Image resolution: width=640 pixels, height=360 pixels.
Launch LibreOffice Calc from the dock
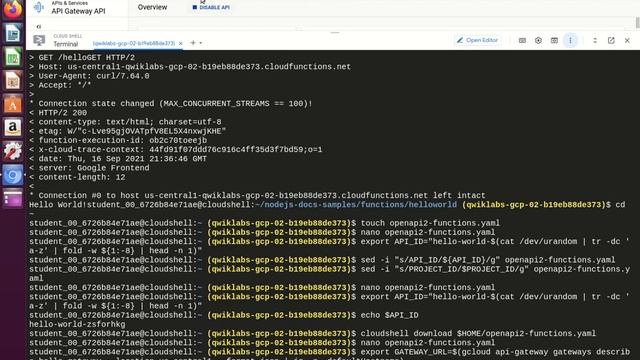[x=13, y=57]
